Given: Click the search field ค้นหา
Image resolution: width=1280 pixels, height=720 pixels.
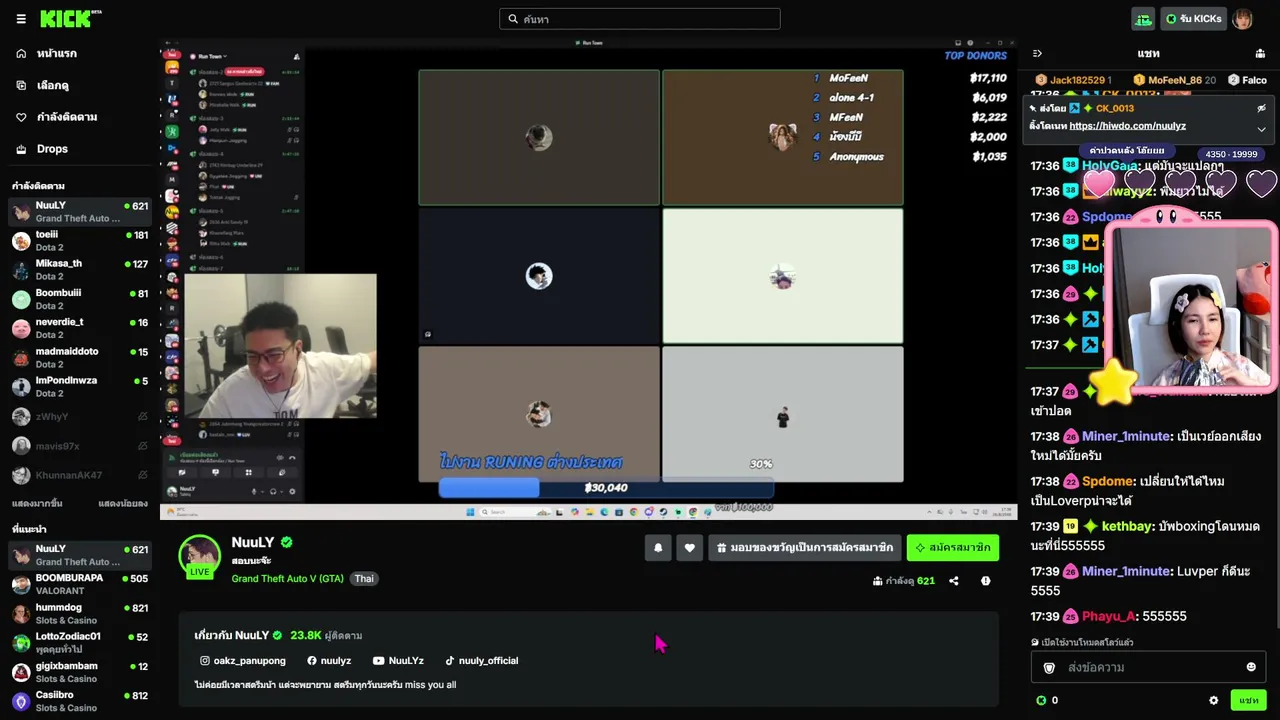Looking at the screenshot, I should 640,19.
